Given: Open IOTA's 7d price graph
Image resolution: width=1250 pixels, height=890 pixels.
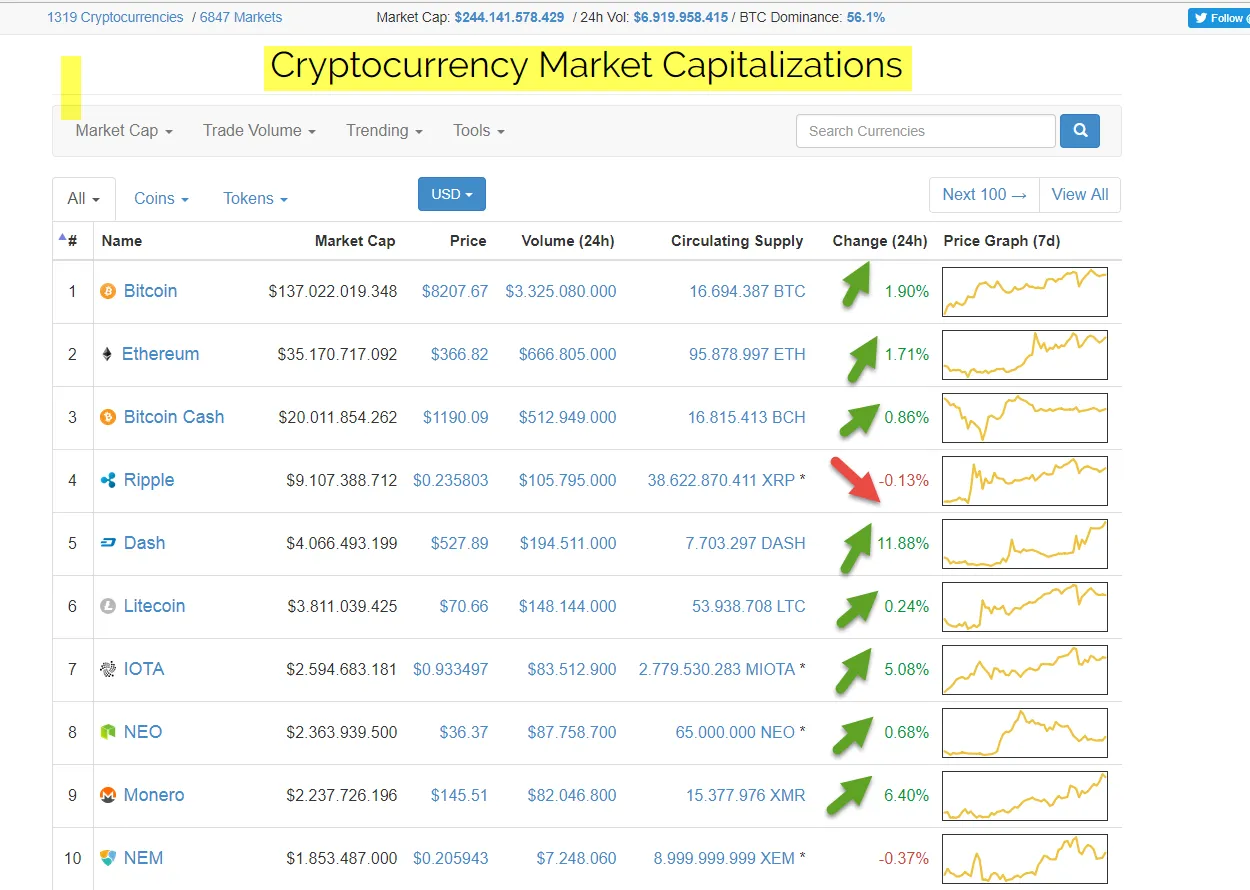Looking at the screenshot, I should click(1025, 670).
